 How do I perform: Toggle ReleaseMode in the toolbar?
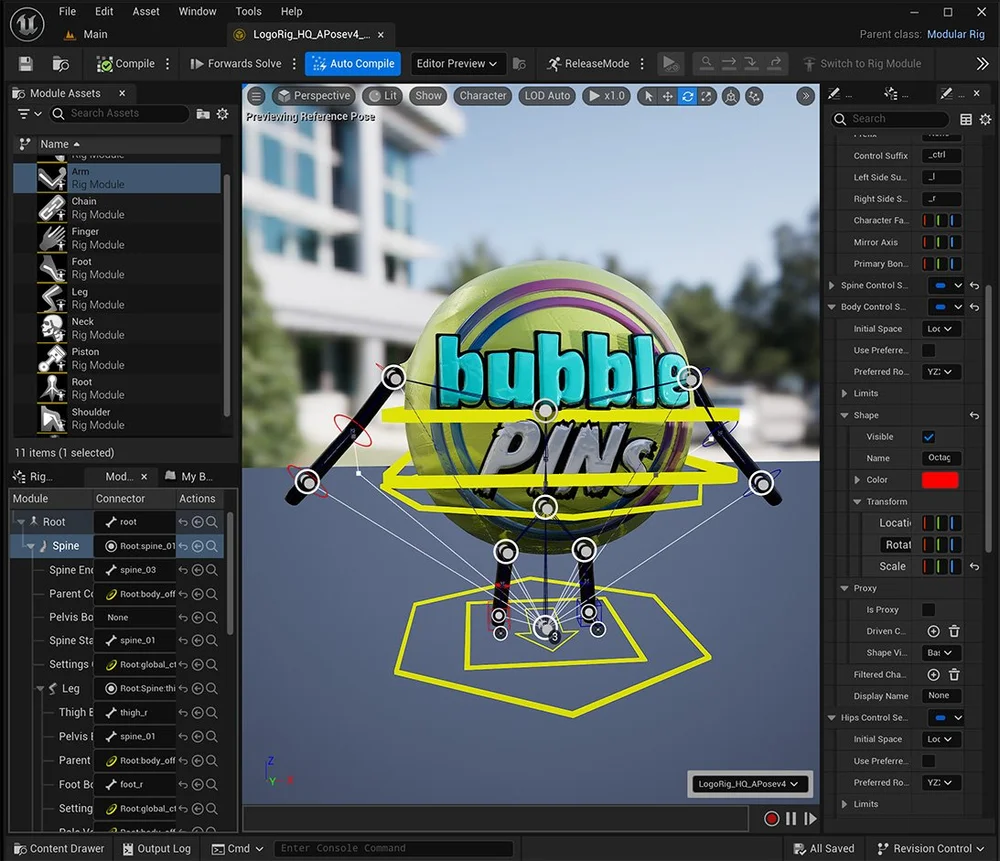point(588,64)
